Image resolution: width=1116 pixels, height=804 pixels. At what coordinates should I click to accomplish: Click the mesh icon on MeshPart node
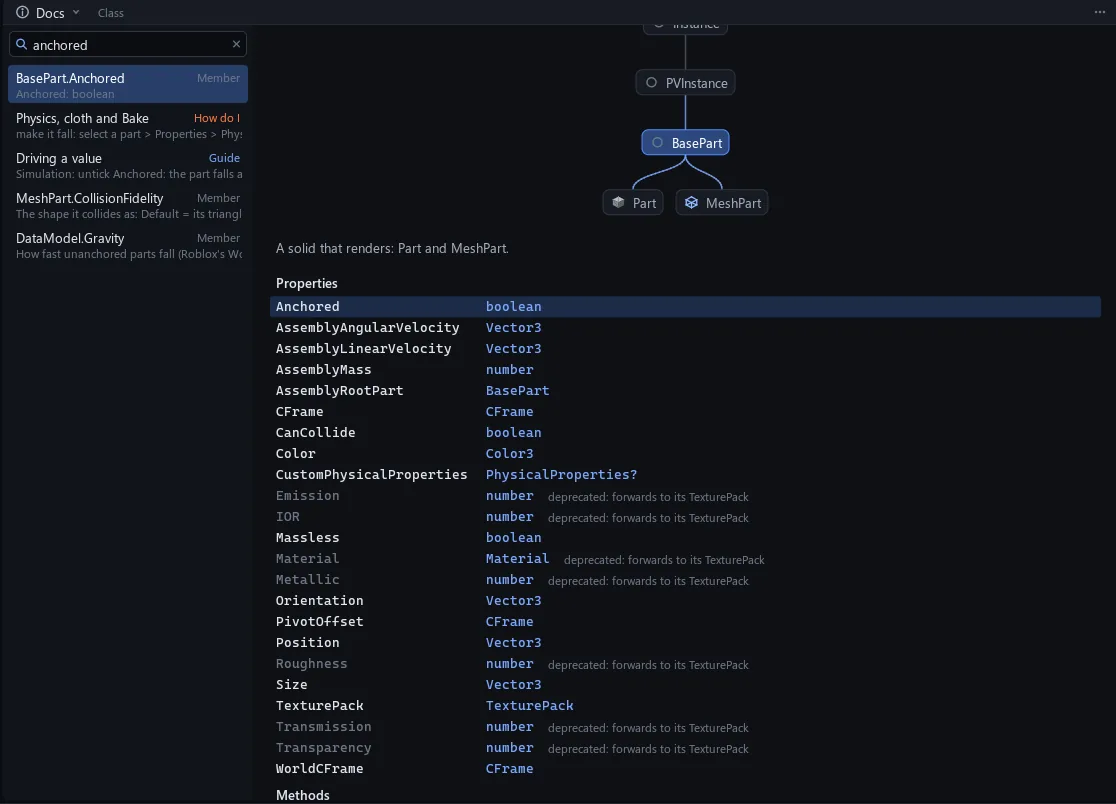[691, 203]
